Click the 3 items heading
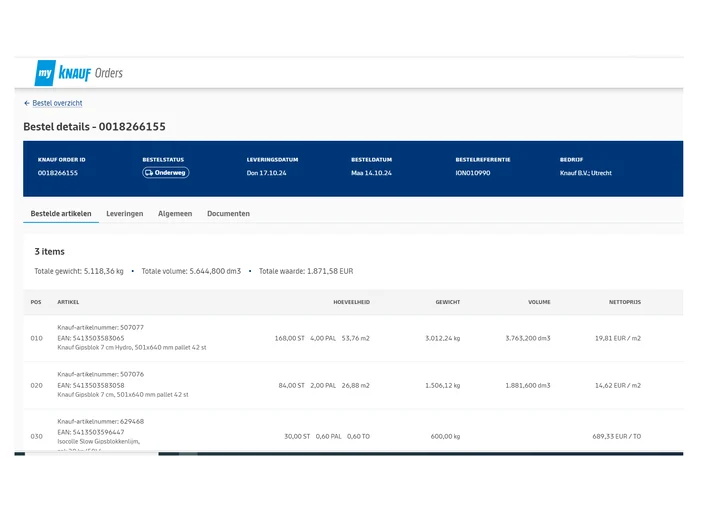 click(x=49, y=252)
